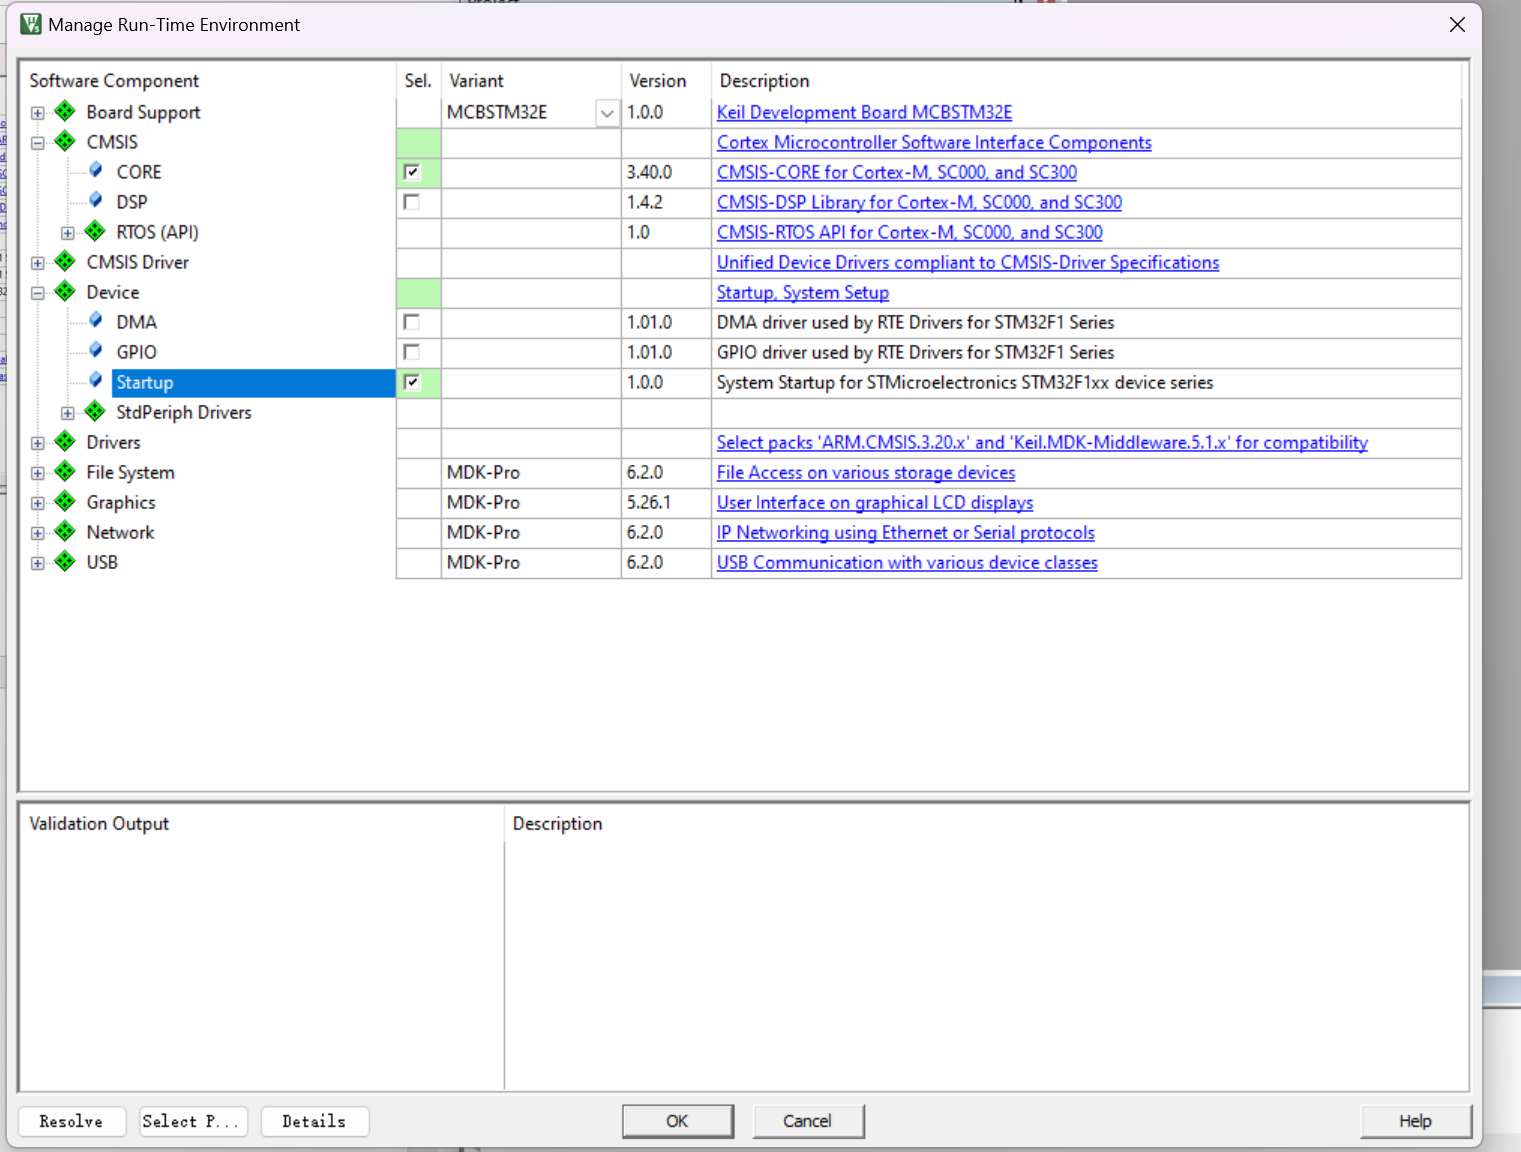This screenshot has width=1521, height=1152.
Task: Click the CMSIS green diamond icon
Action: 65,141
